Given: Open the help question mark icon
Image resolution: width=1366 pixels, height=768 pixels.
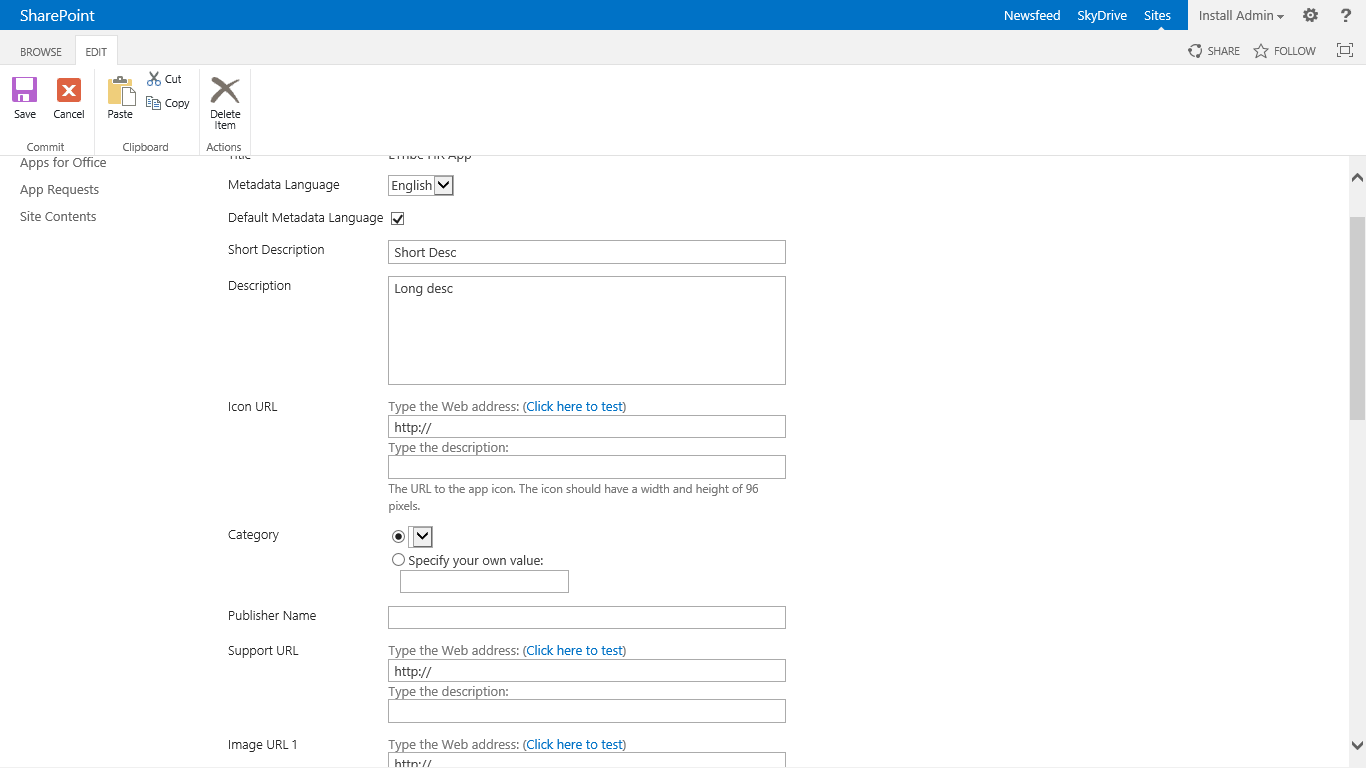Looking at the screenshot, I should 1346,15.
